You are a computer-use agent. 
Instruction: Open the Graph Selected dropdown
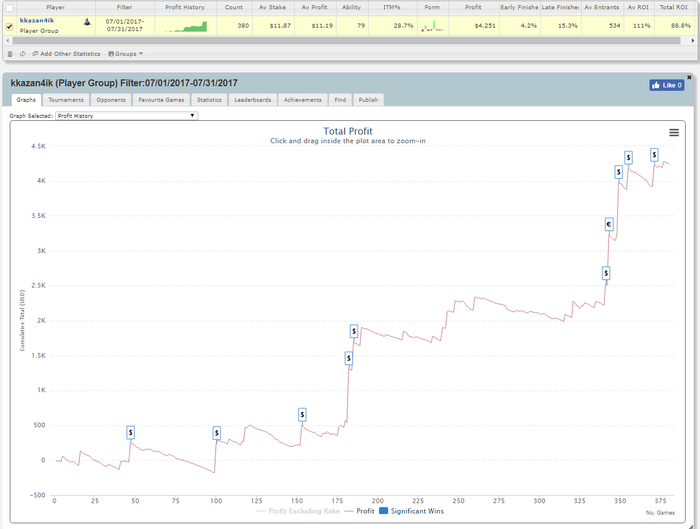(x=126, y=116)
